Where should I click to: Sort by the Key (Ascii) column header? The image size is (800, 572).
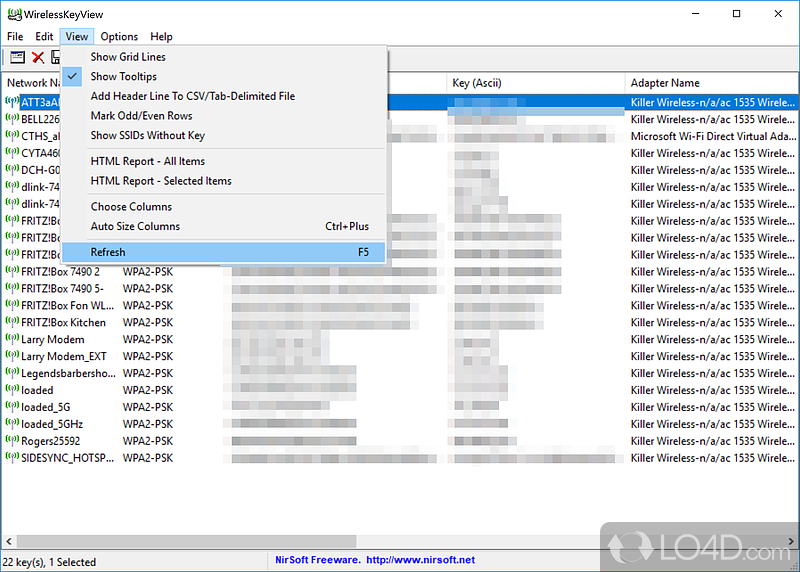point(536,83)
